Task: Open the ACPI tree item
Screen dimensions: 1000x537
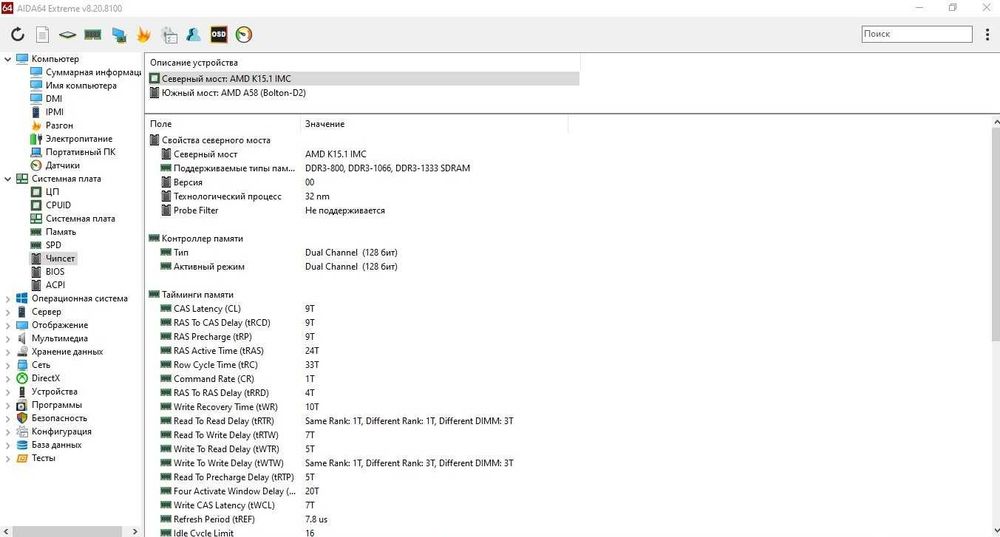Action: coord(55,285)
